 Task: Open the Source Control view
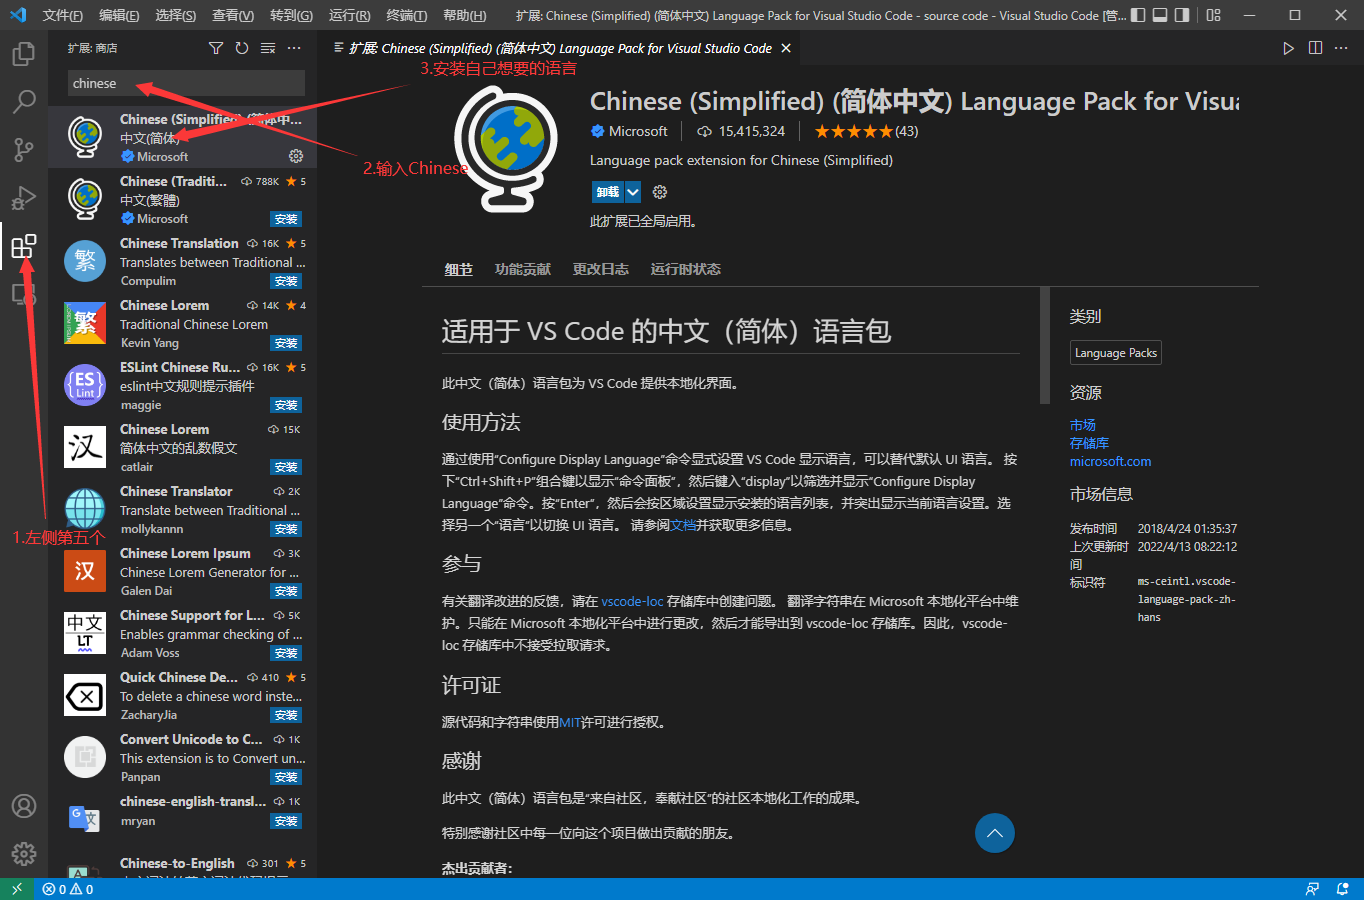pos(24,149)
